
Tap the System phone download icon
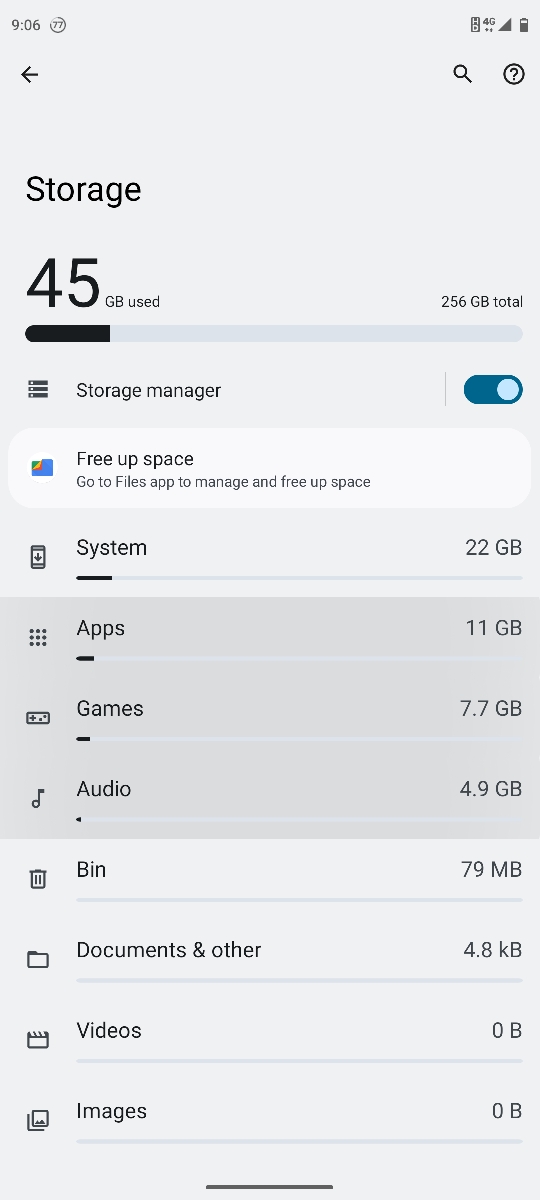(38, 557)
